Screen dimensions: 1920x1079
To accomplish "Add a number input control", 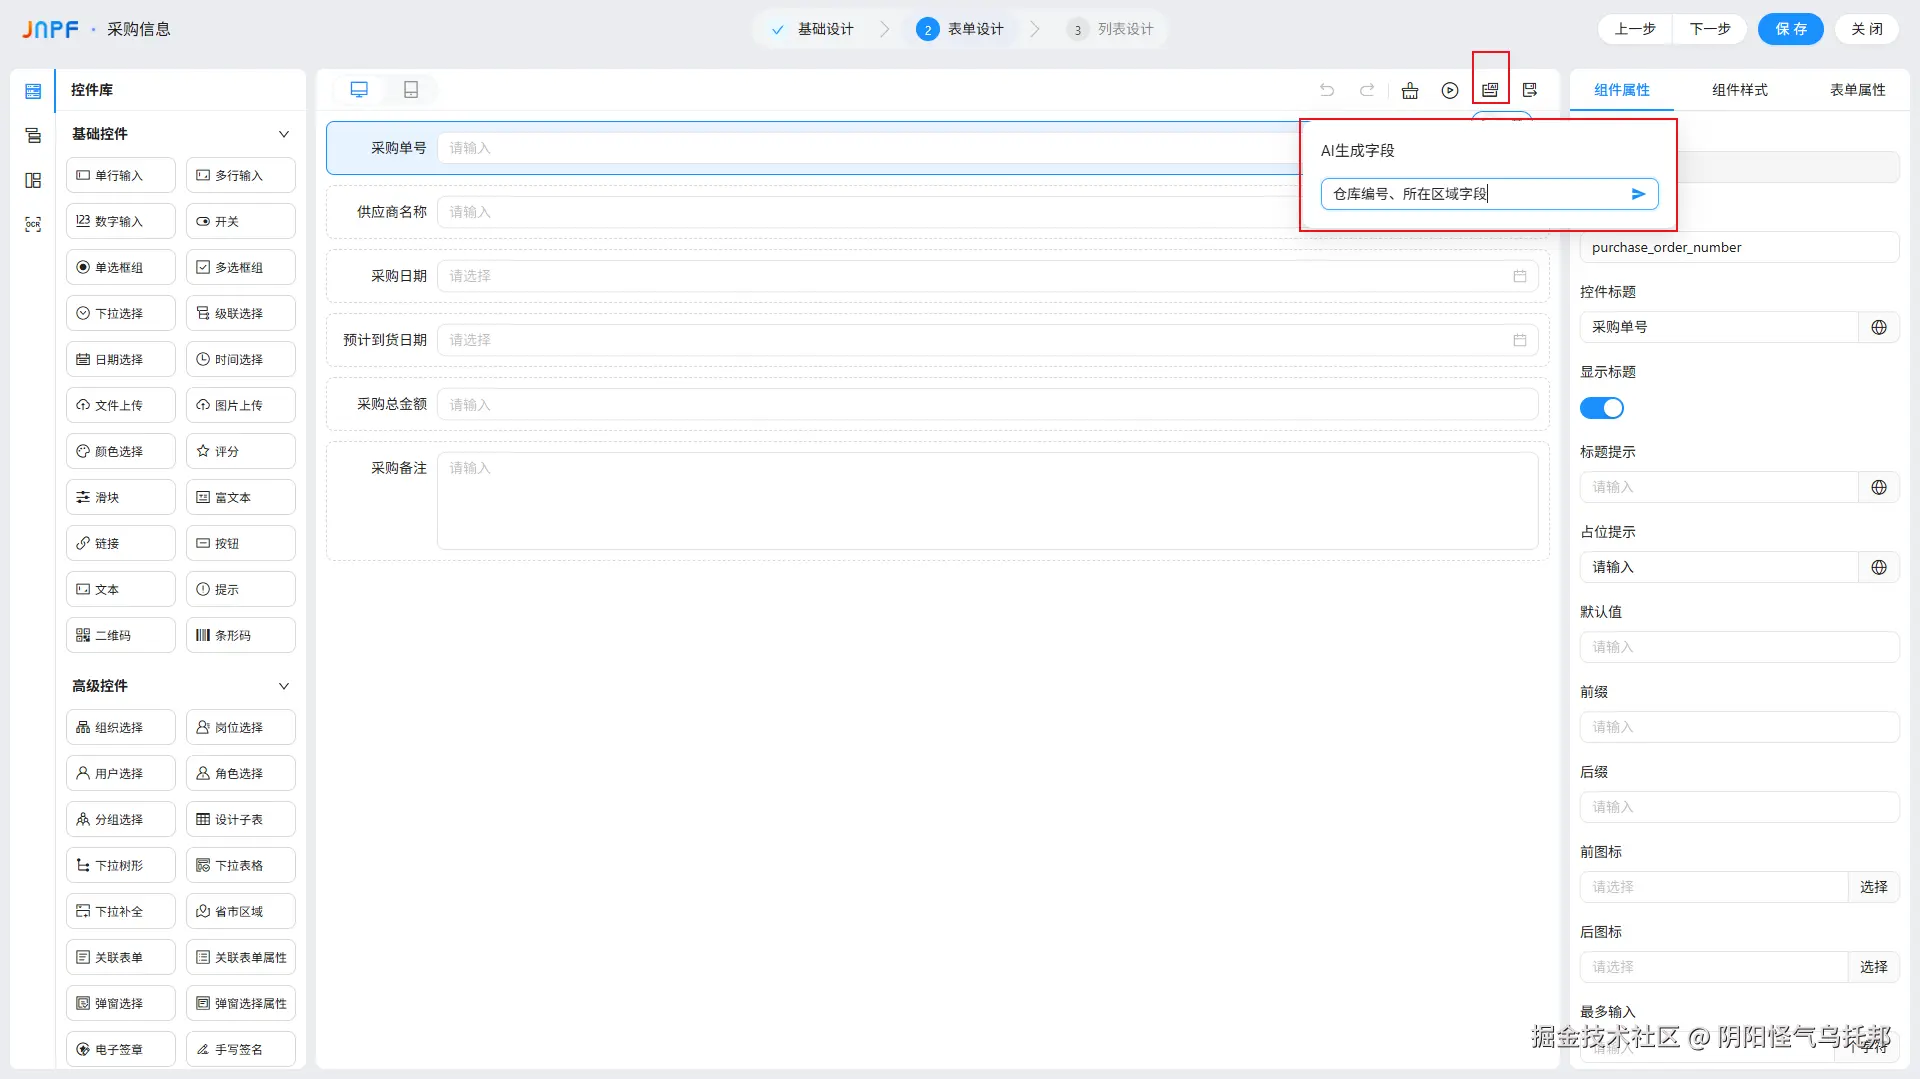I will (121, 221).
